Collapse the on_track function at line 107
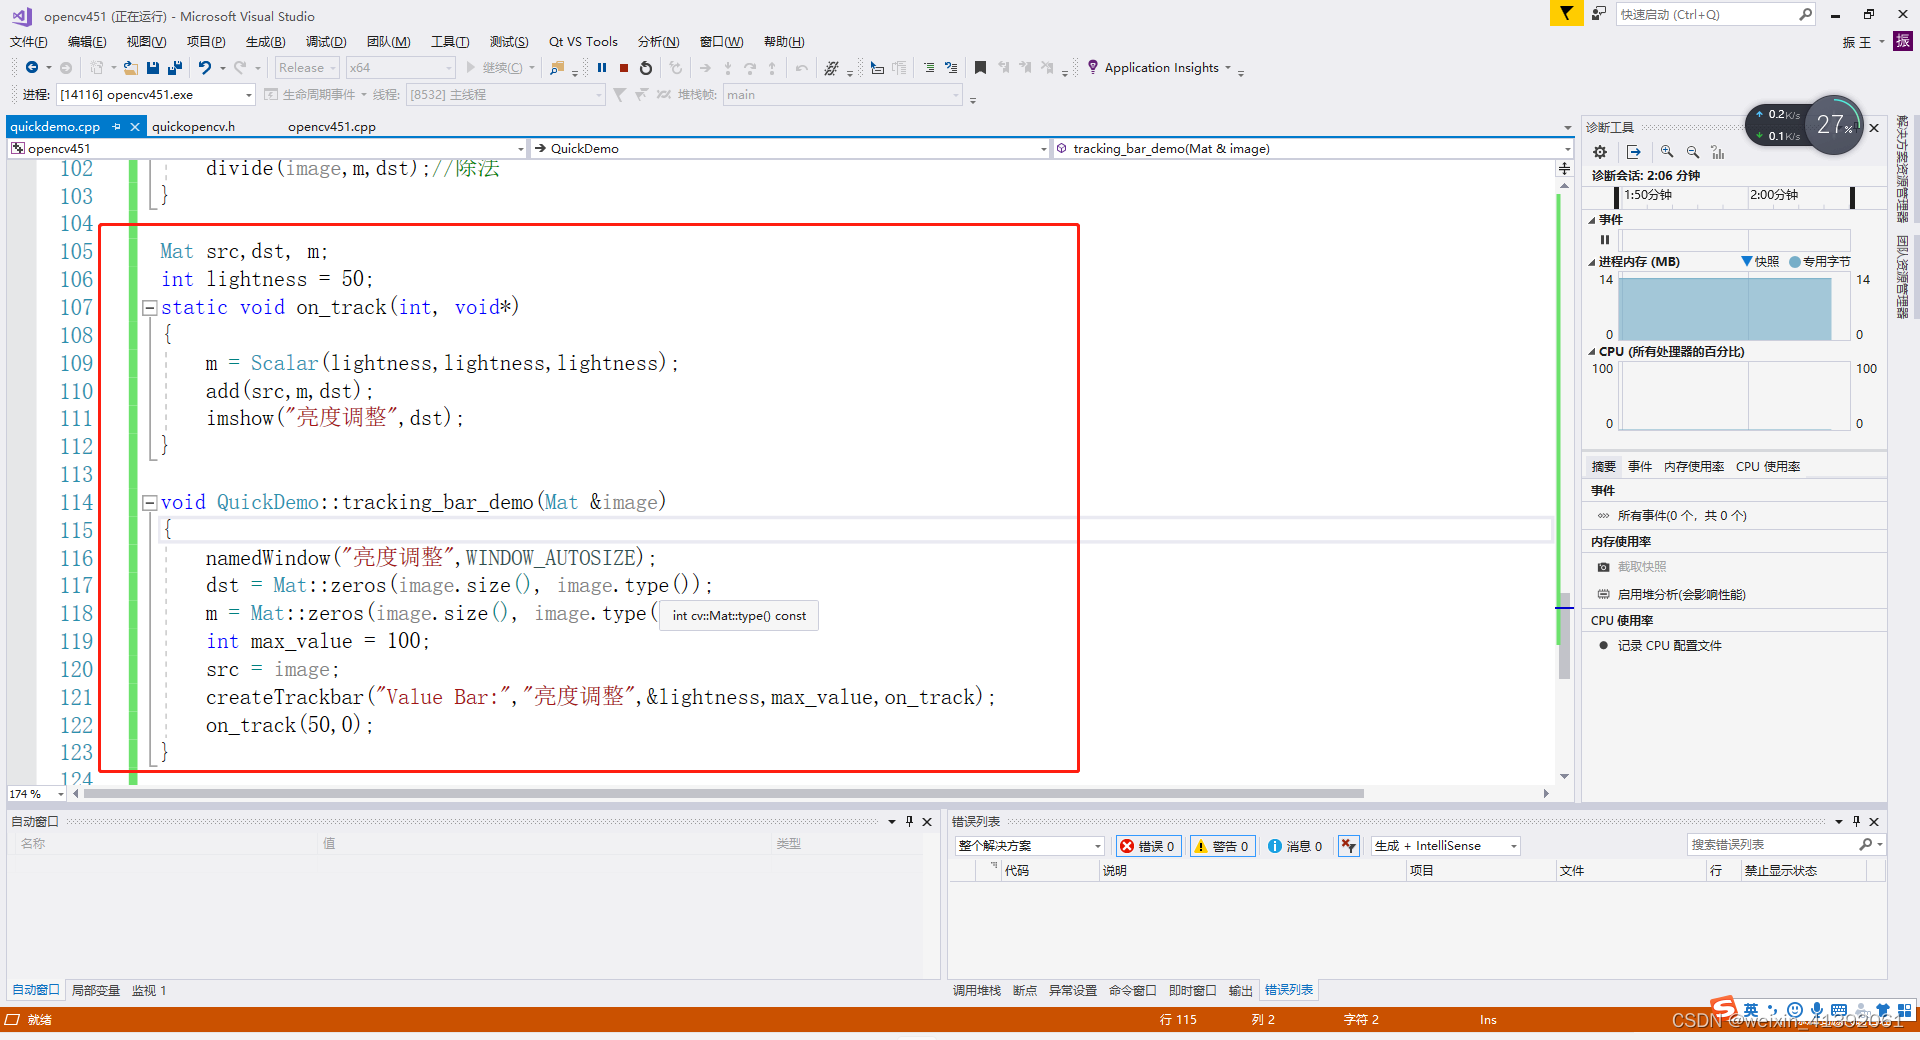 [x=149, y=307]
